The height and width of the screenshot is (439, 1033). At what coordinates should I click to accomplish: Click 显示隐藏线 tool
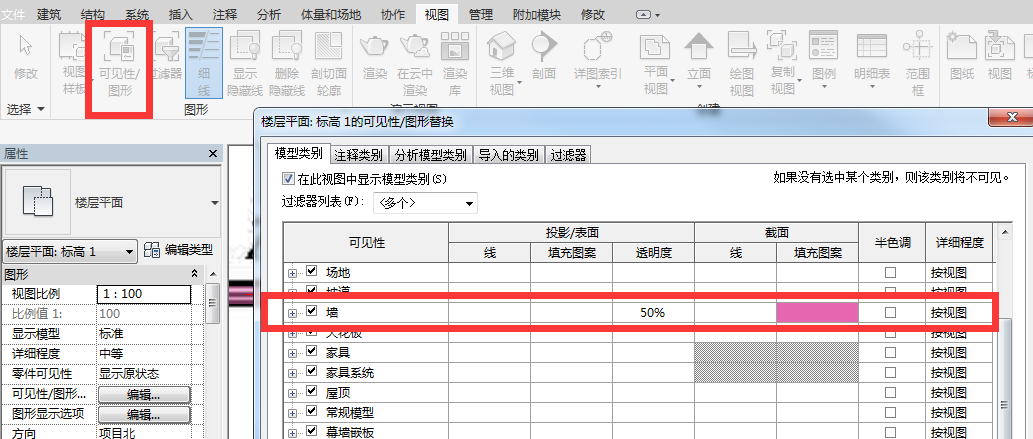(x=245, y=63)
